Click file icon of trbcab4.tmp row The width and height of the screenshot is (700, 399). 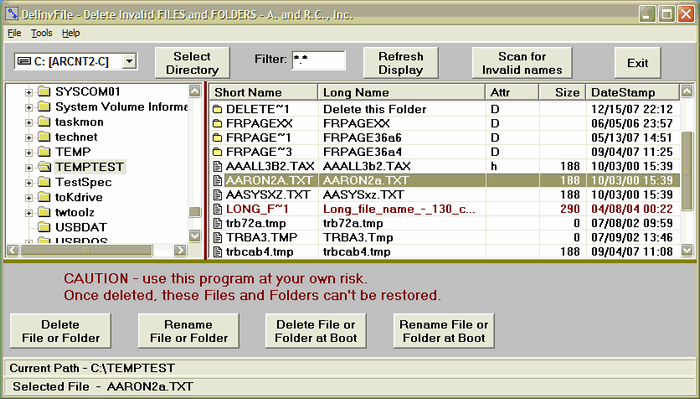(x=217, y=252)
